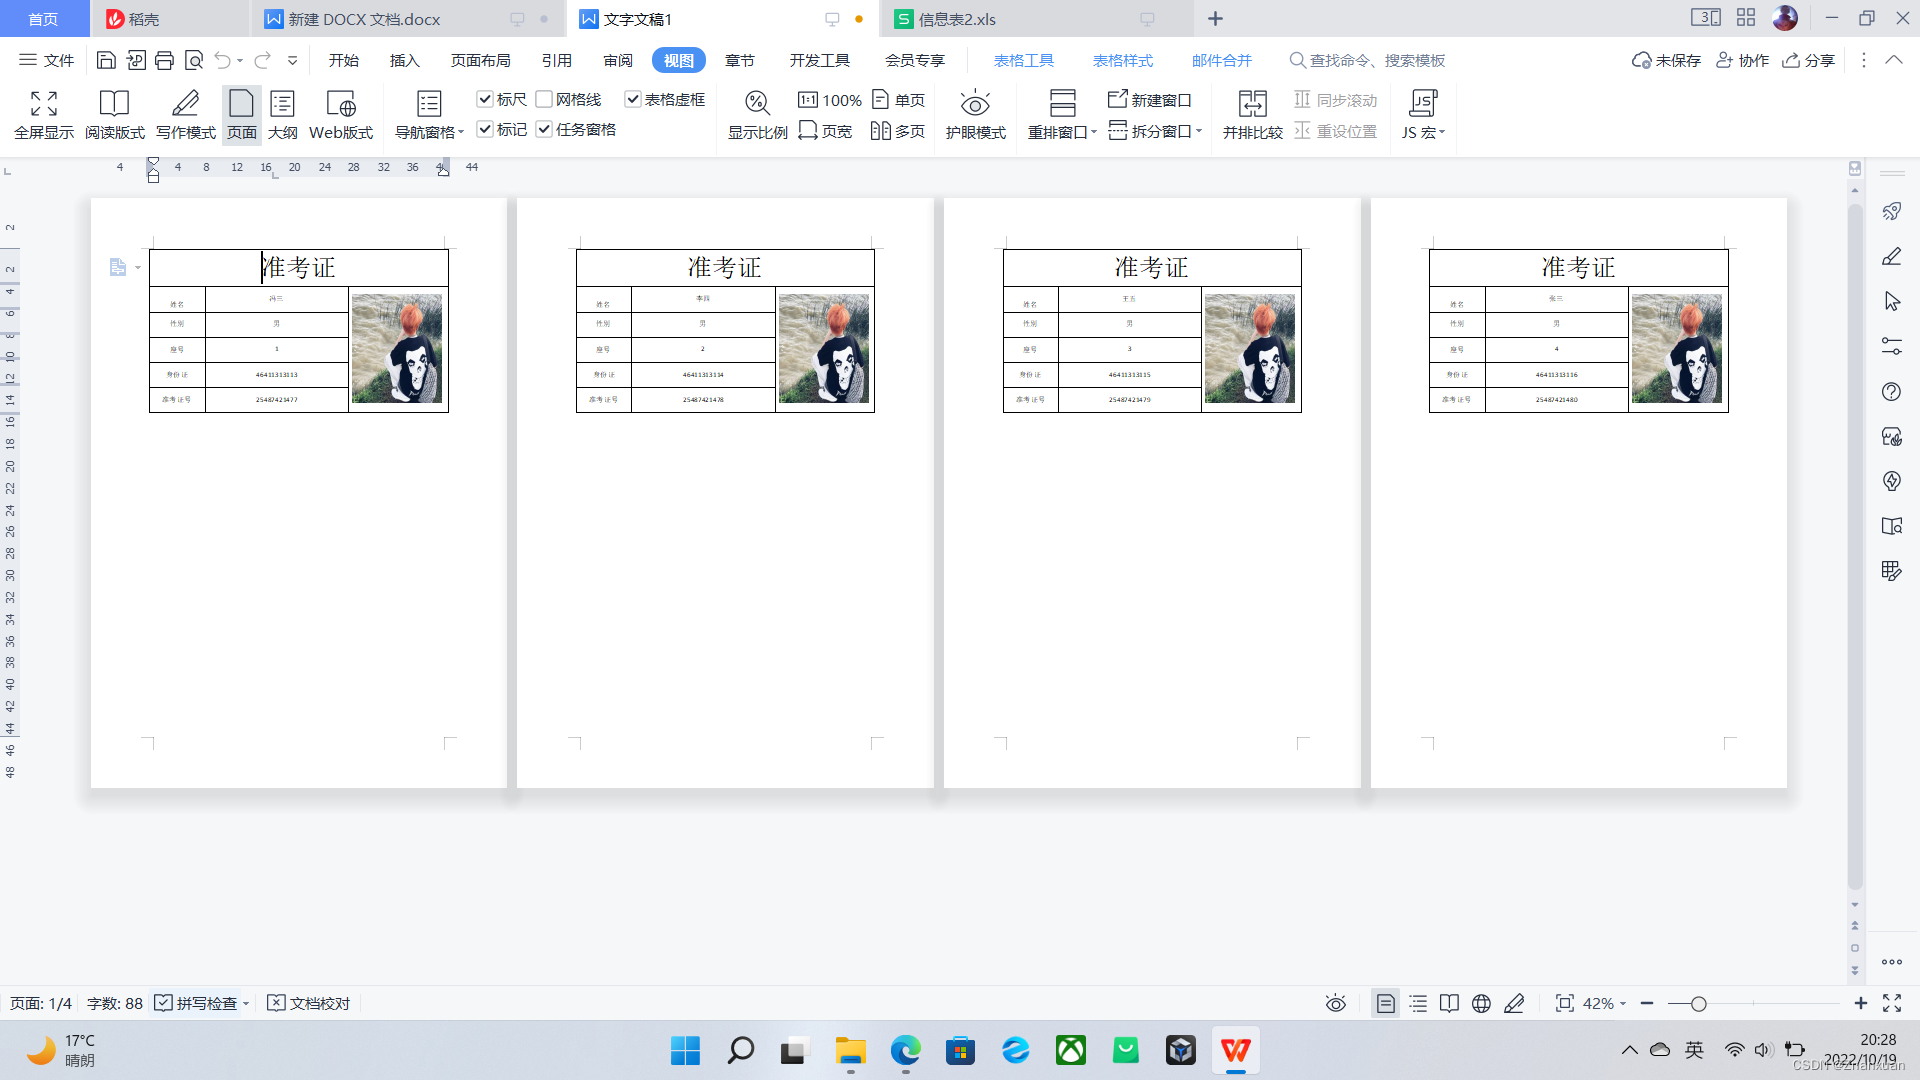Open Writing mode
Viewport: 1920px width, 1080px height.
pos(185,104)
